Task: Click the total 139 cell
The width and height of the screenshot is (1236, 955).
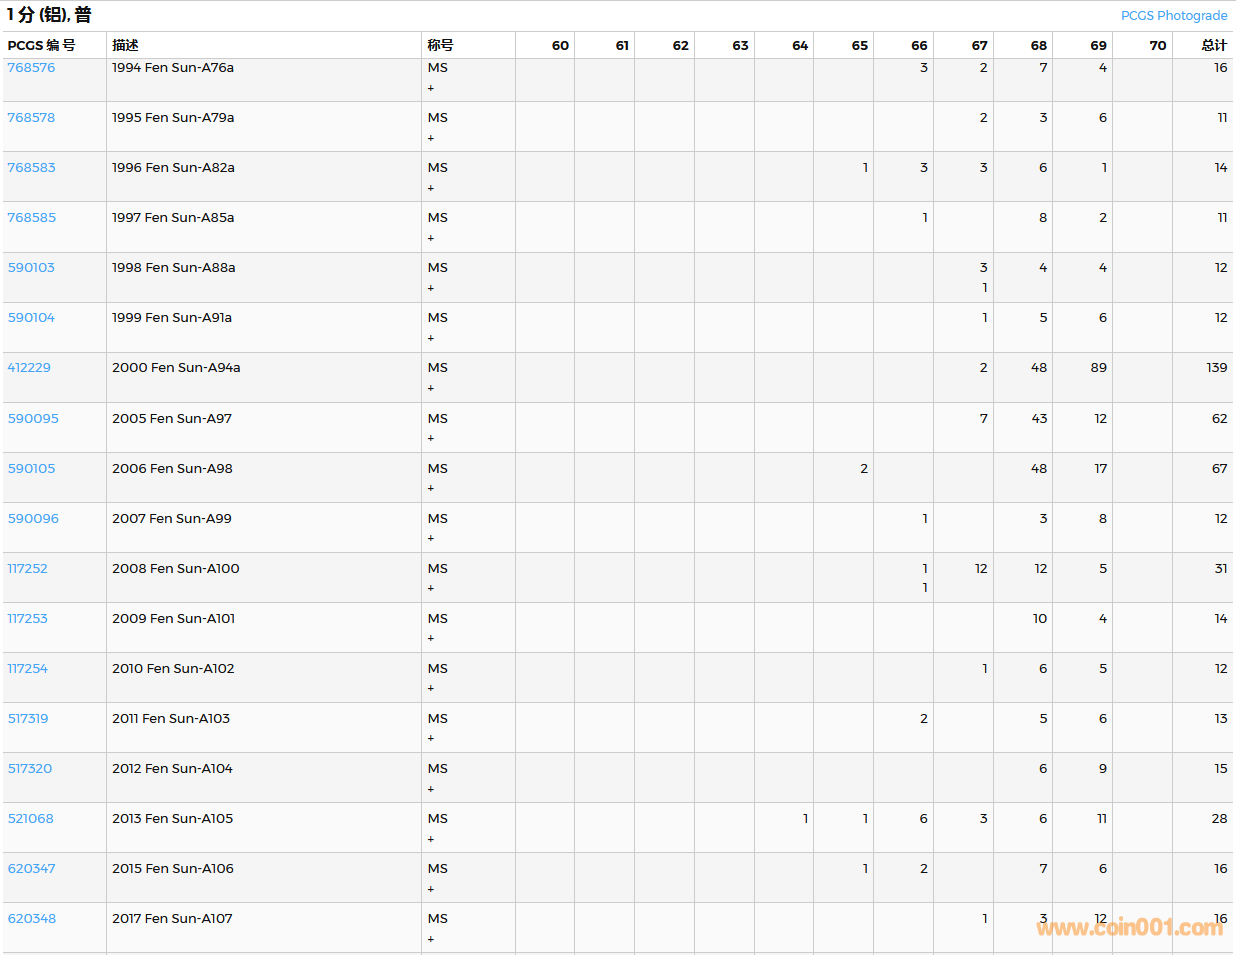Action: pos(1216,368)
